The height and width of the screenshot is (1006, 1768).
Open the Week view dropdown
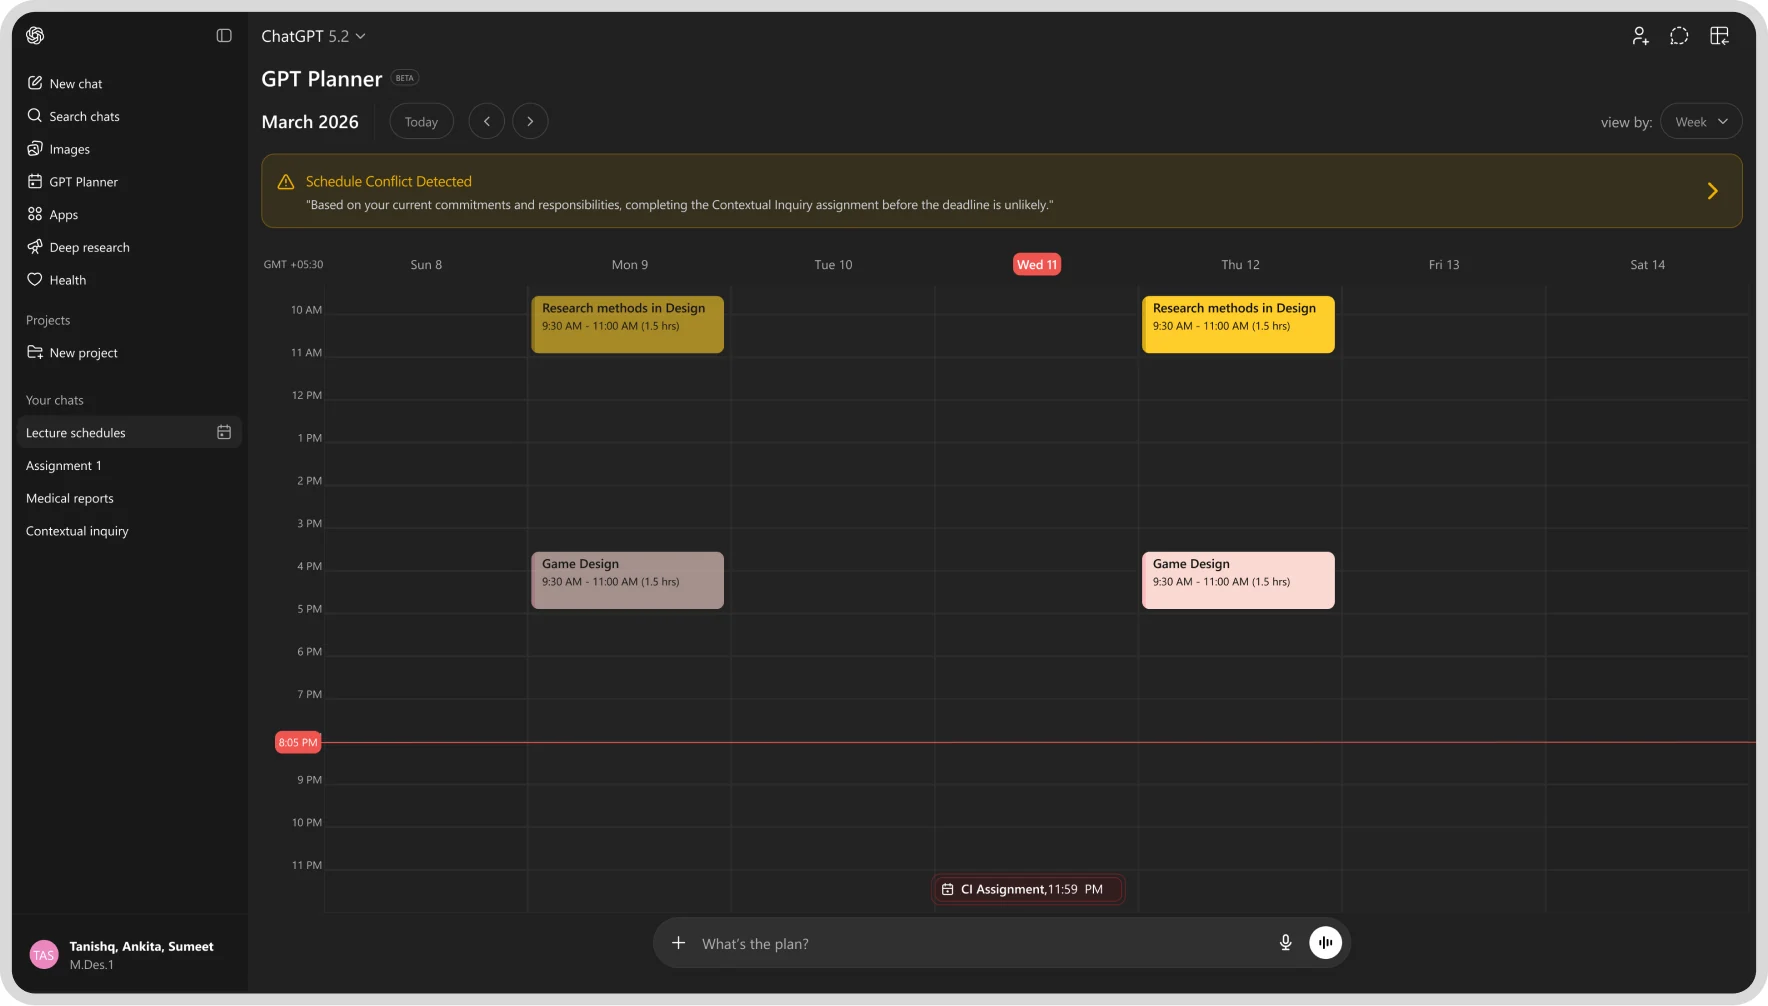[x=1701, y=122]
